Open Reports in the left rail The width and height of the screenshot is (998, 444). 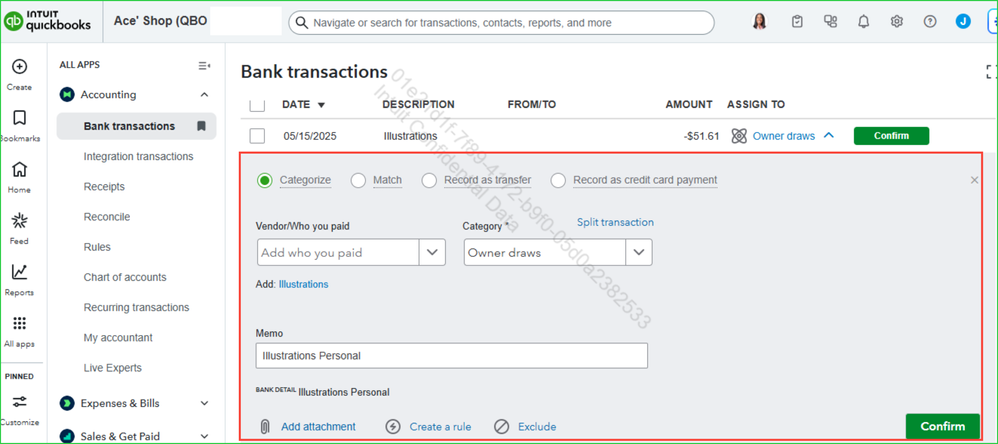coord(20,280)
